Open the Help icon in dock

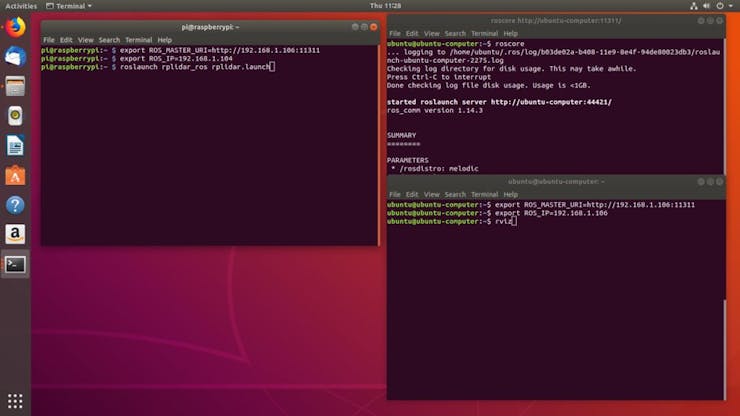pyautogui.click(x=15, y=205)
